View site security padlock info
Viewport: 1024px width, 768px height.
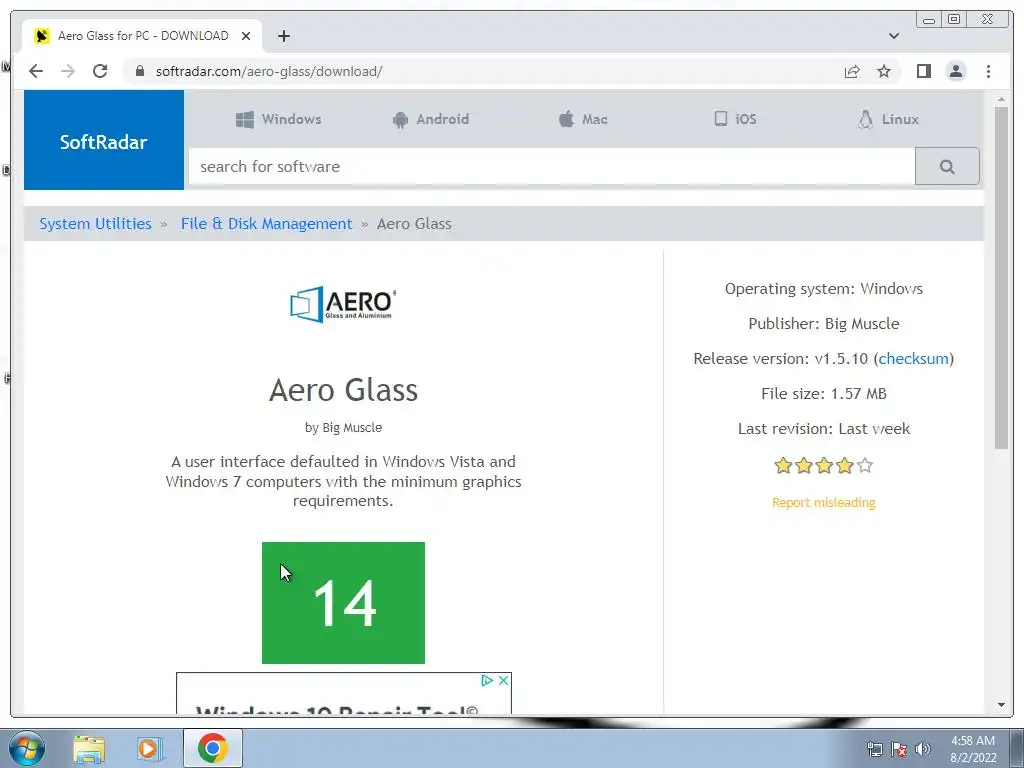140,71
